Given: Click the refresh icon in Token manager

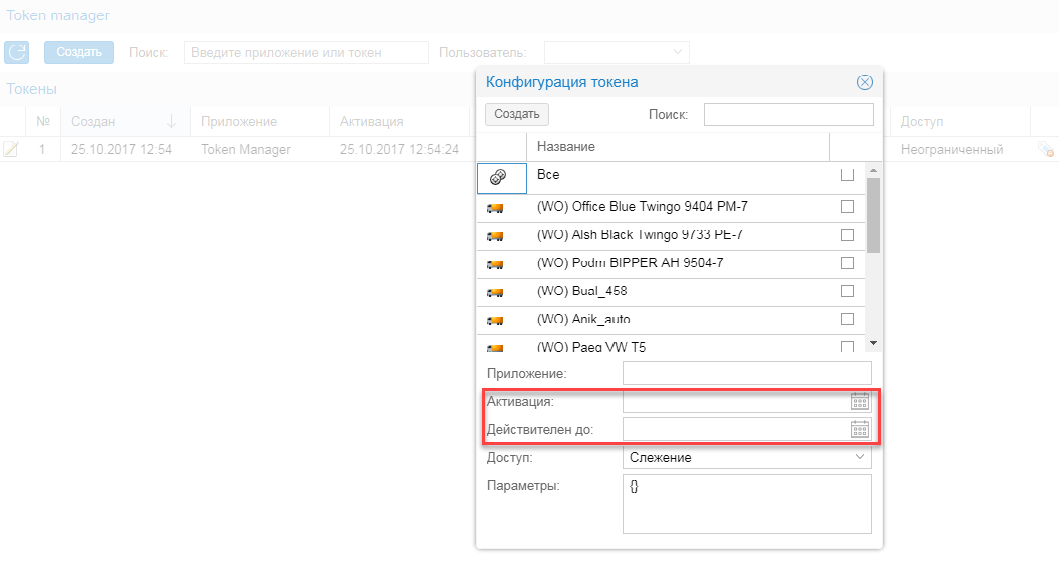Looking at the screenshot, I should [x=17, y=53].
